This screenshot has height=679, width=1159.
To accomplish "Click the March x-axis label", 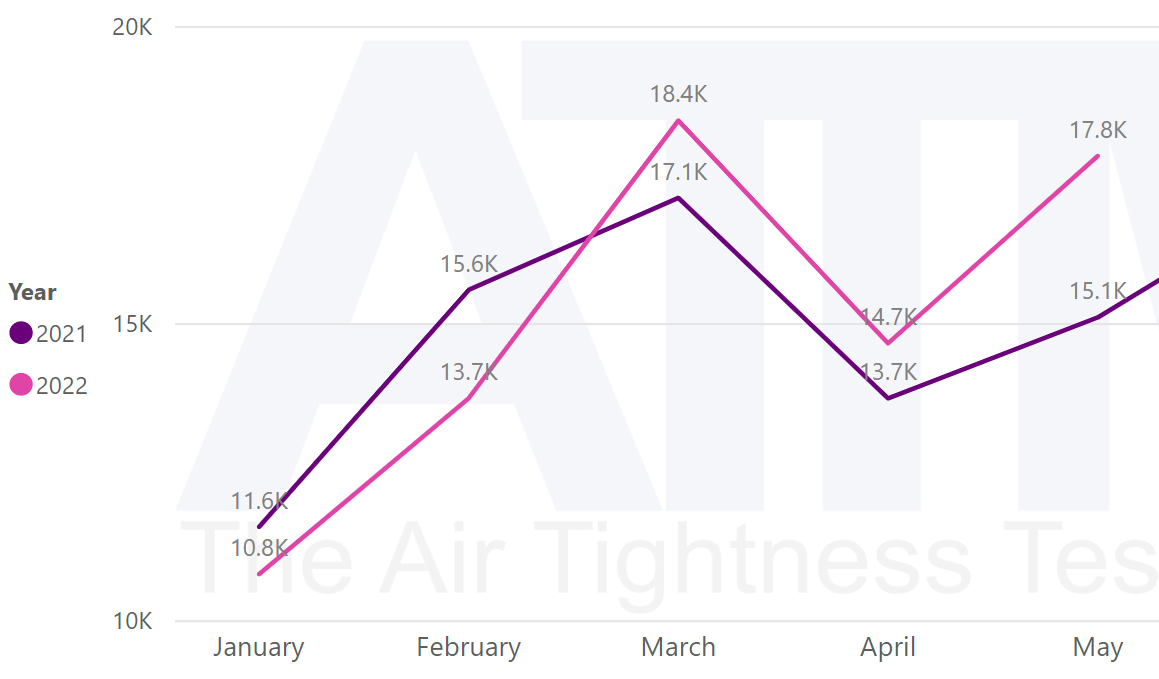I will 678,647.
